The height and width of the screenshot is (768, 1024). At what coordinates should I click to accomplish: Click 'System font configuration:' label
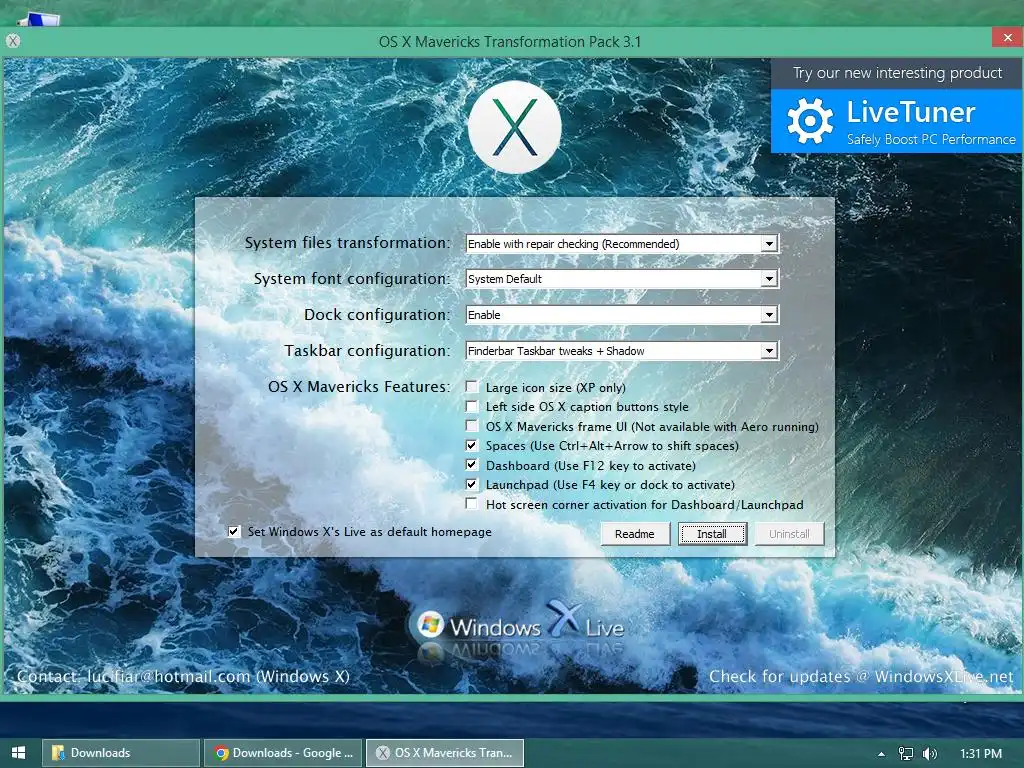click(x=352, y=279)
